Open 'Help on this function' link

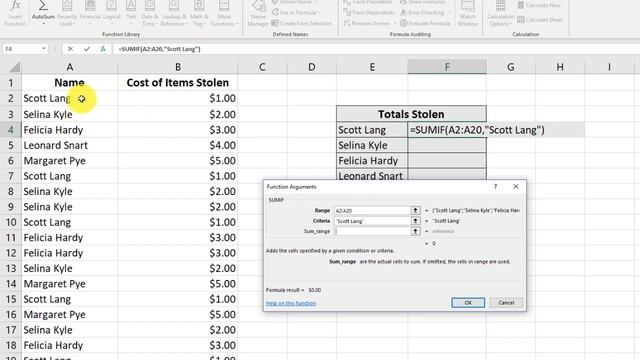(291, 303)
